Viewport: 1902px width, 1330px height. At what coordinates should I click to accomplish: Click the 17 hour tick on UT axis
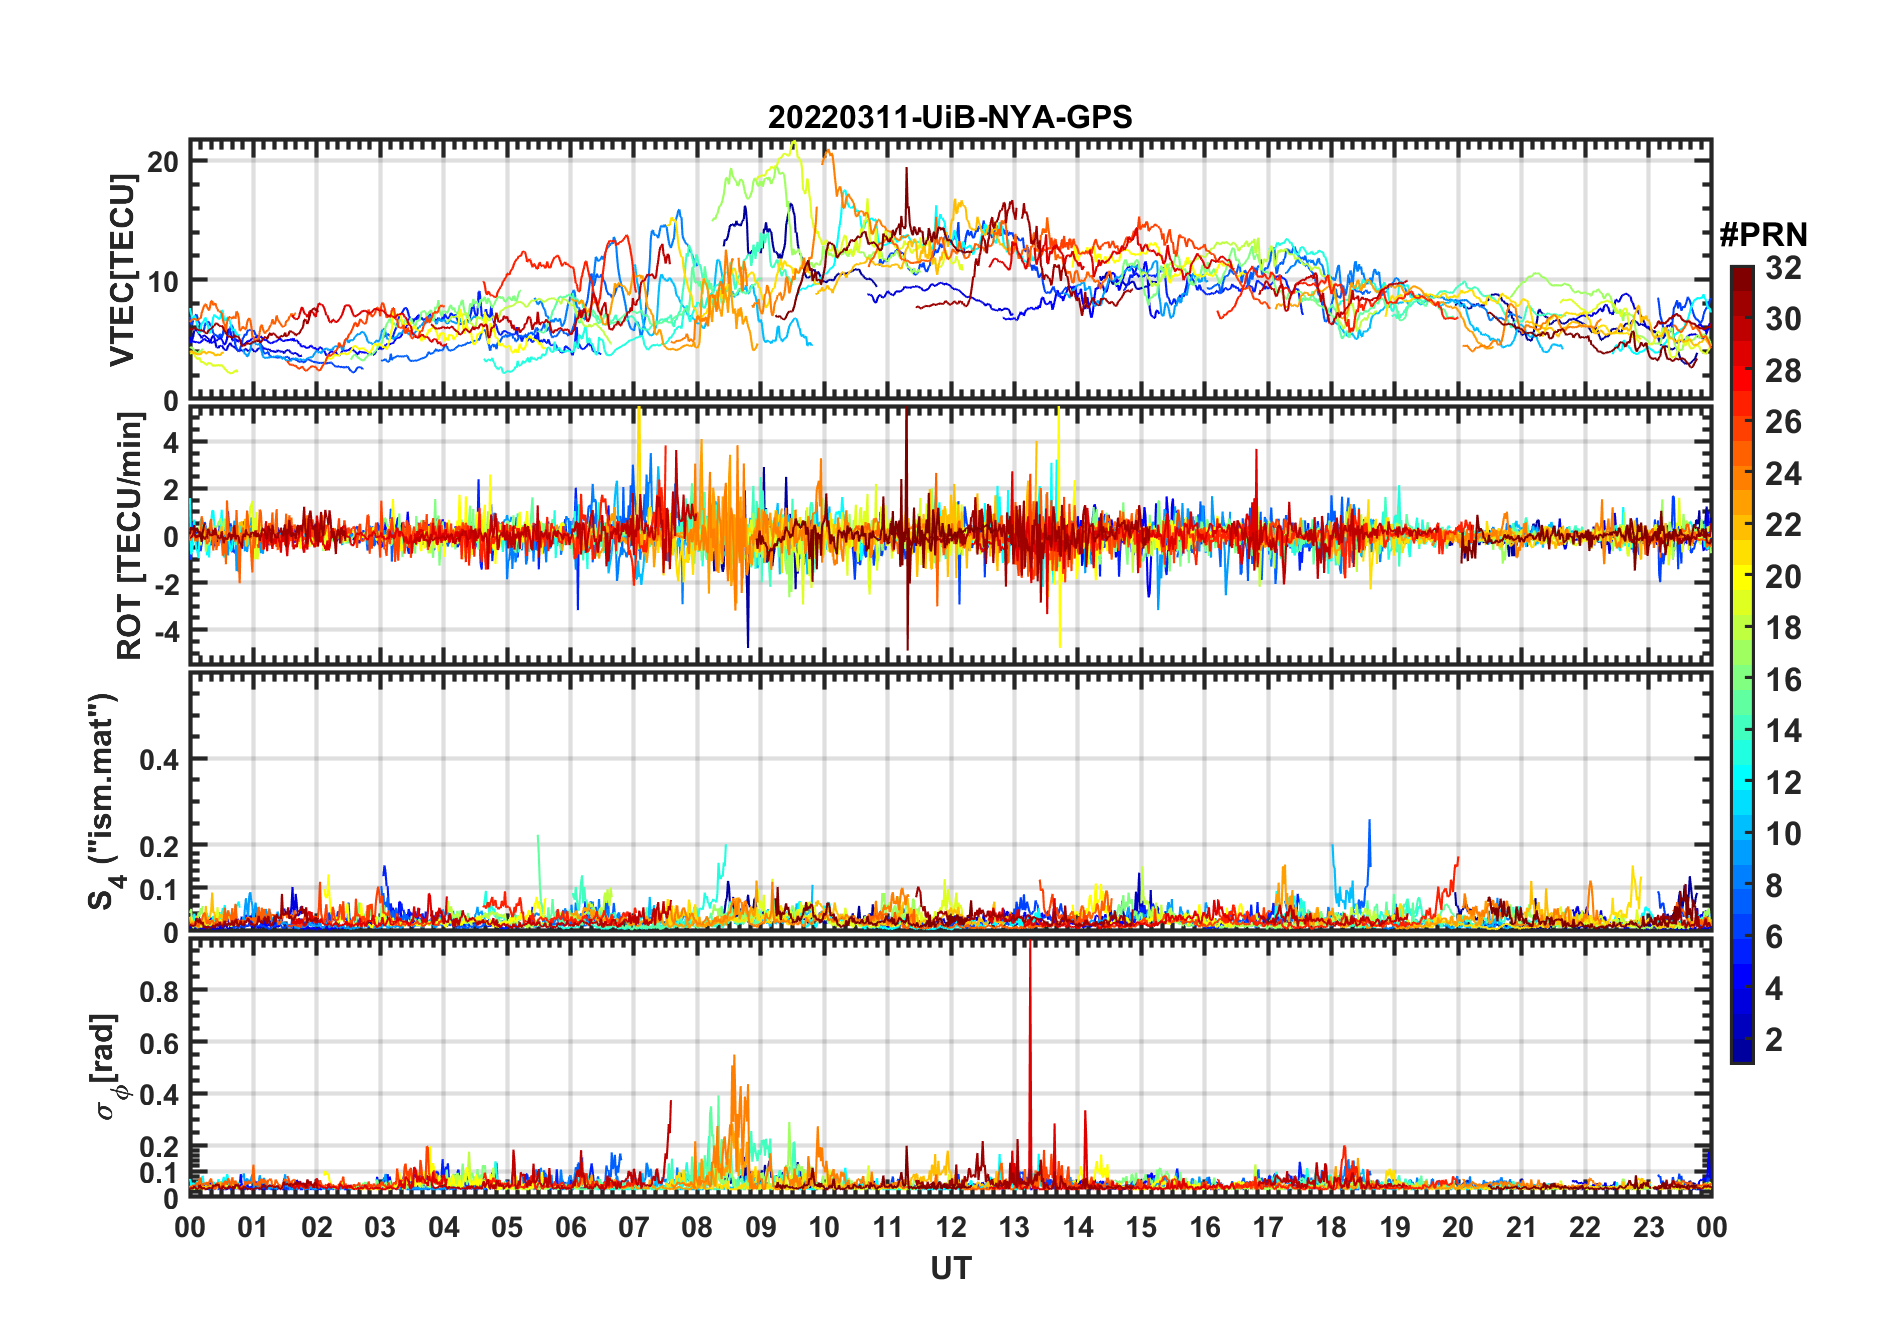pyautogui.click(x=1268, y=1227)
